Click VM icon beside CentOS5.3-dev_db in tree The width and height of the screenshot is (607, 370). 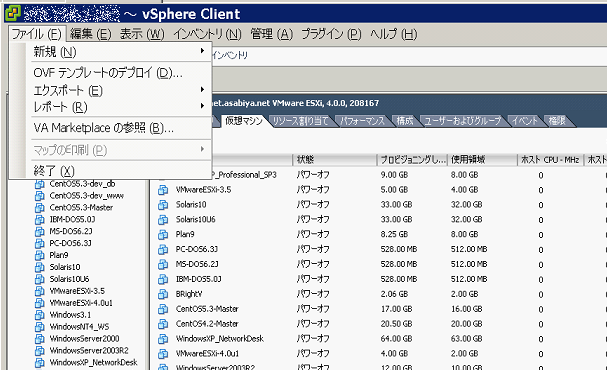tap(39, 184)
